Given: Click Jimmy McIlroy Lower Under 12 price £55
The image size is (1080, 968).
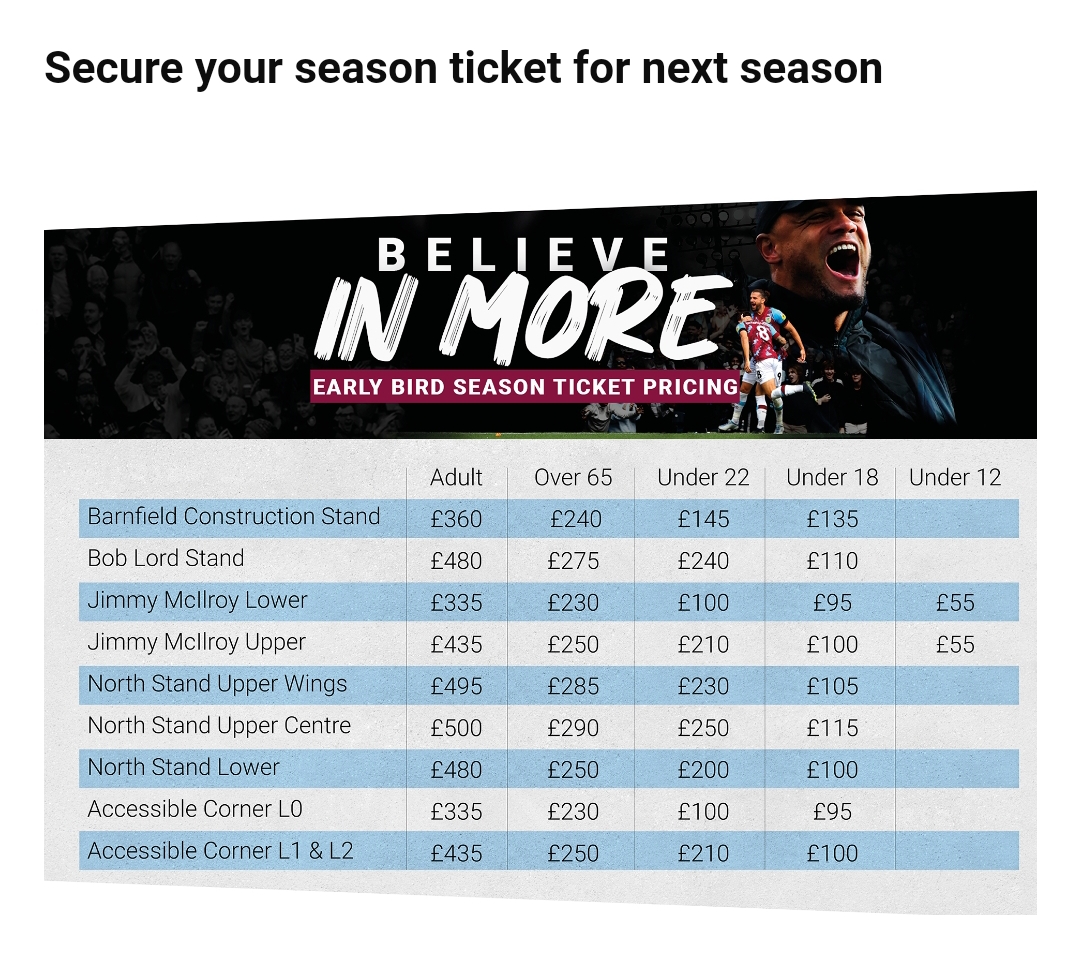Looking at the screenshot, I should 955,603.
